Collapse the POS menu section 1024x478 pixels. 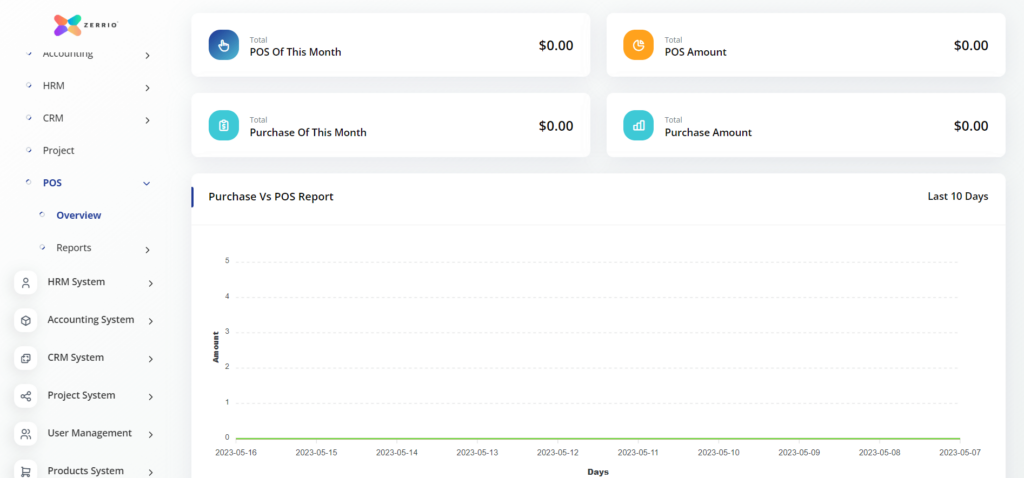click(147, 184)
